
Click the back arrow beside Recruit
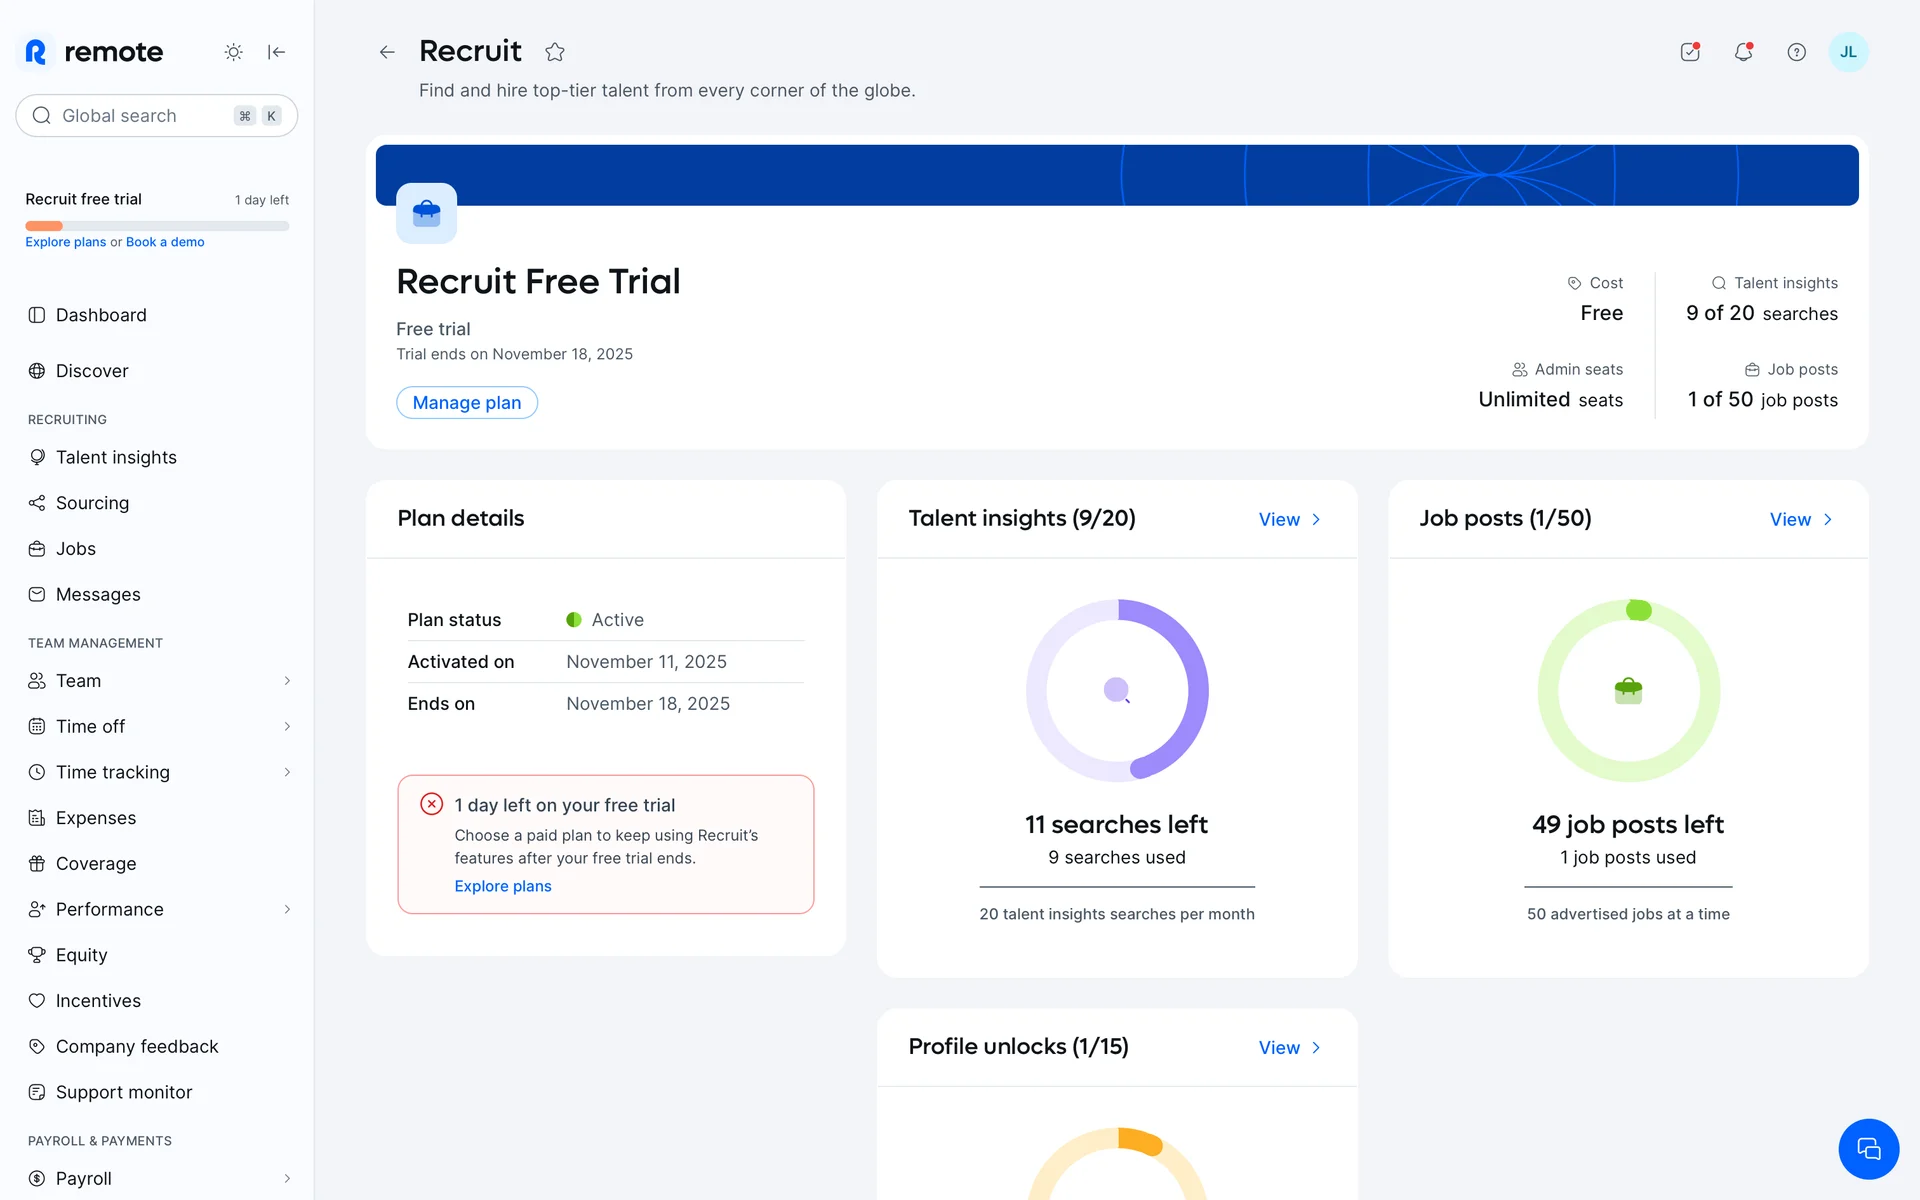(387, 52)
